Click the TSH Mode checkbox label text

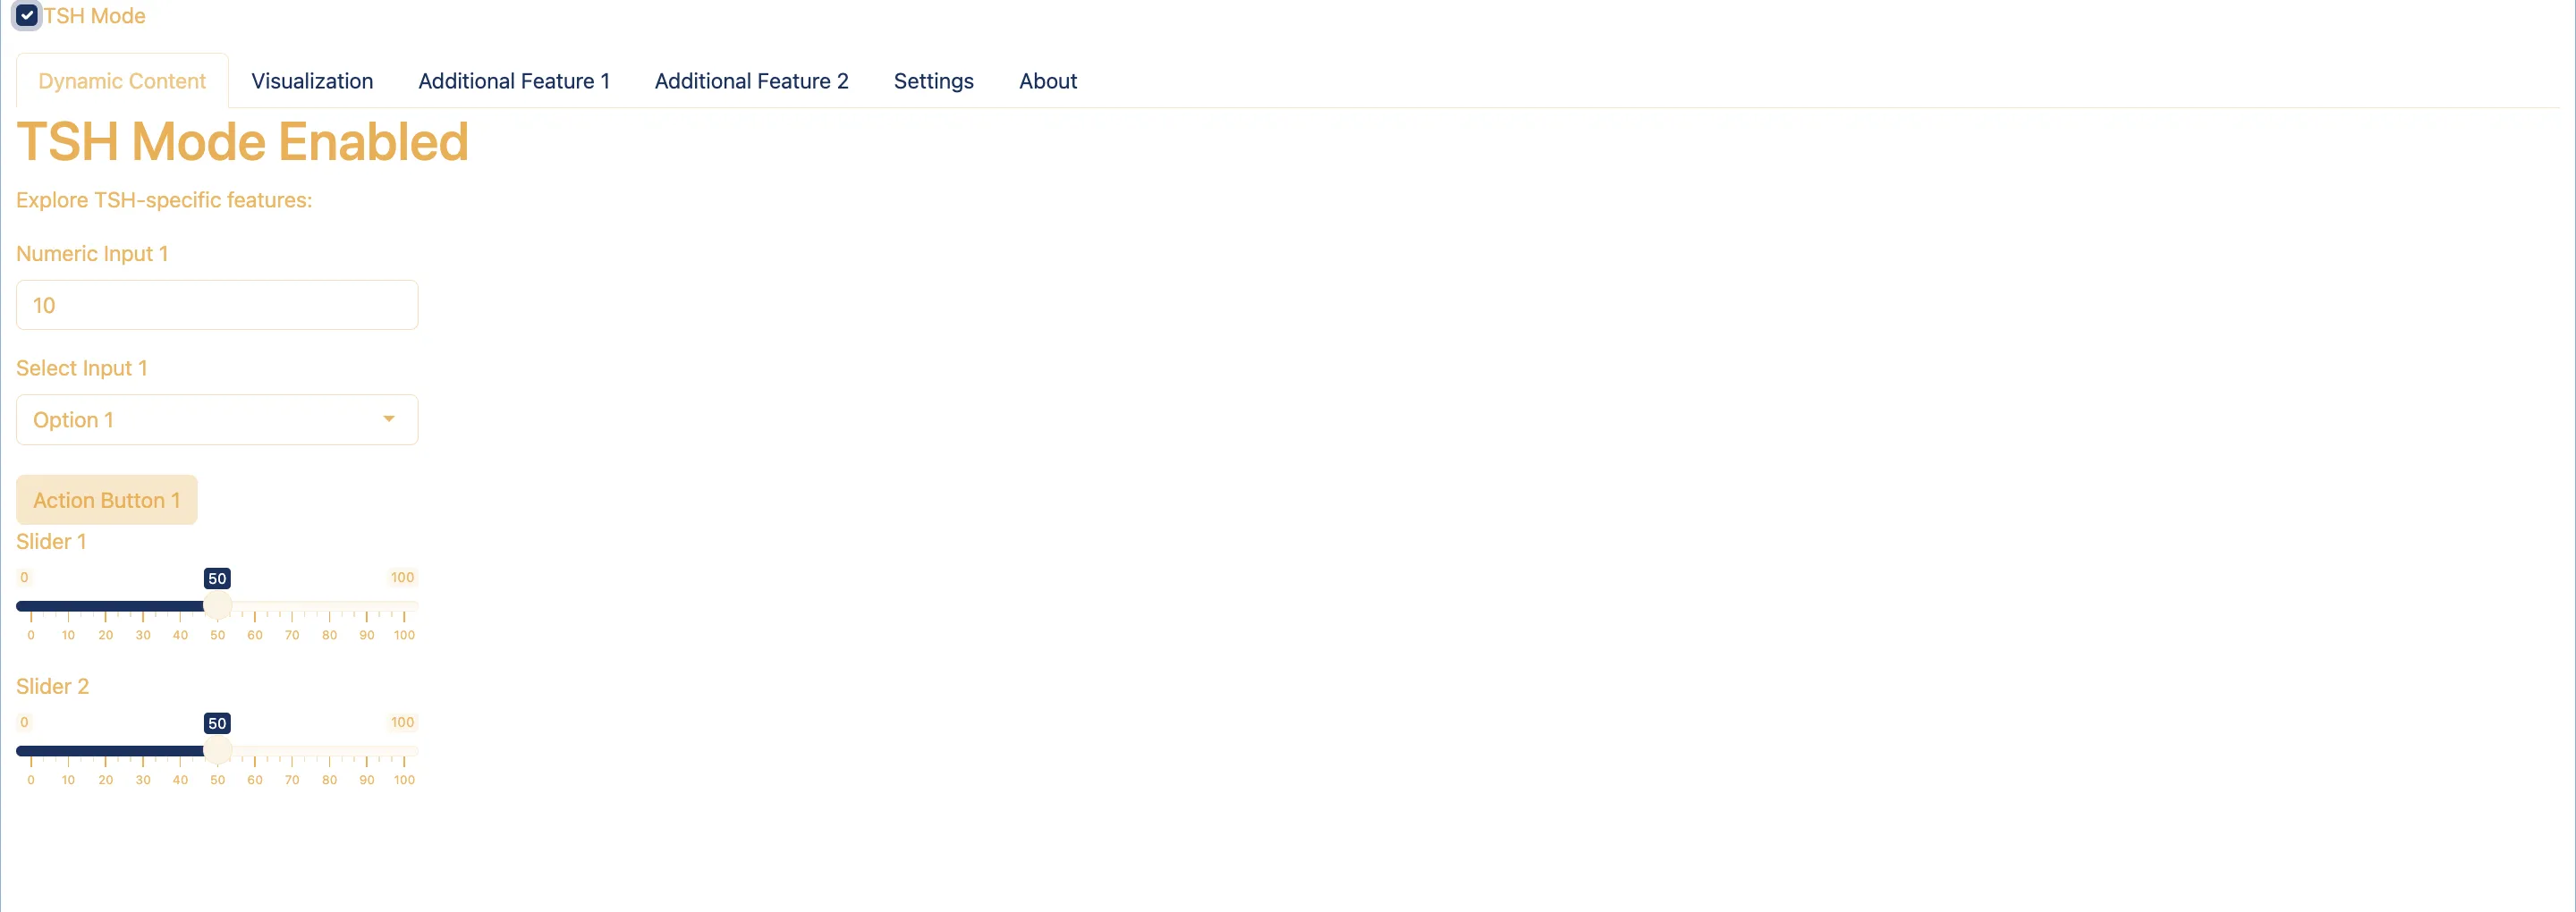tap(94, 16)
